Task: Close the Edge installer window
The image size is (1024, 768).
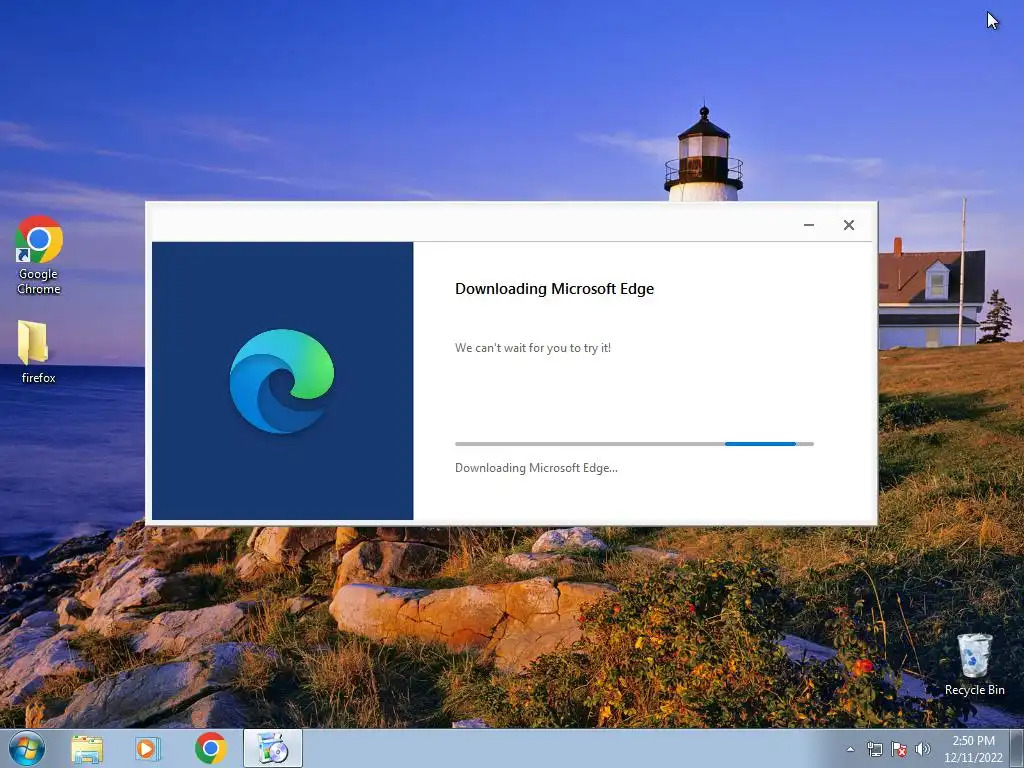Action: tap(848, 225)
